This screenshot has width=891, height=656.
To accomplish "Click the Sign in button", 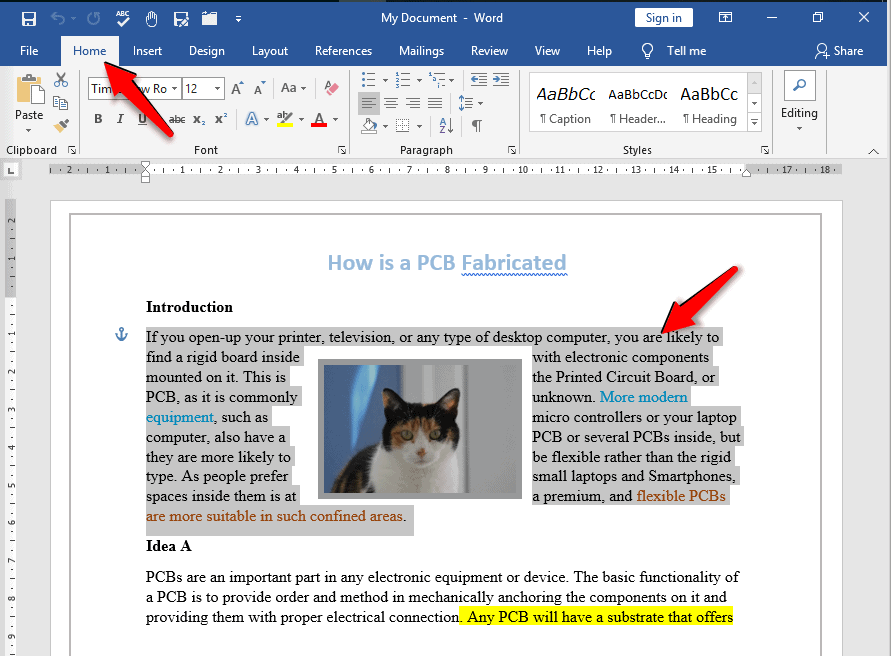I will 663,18.
